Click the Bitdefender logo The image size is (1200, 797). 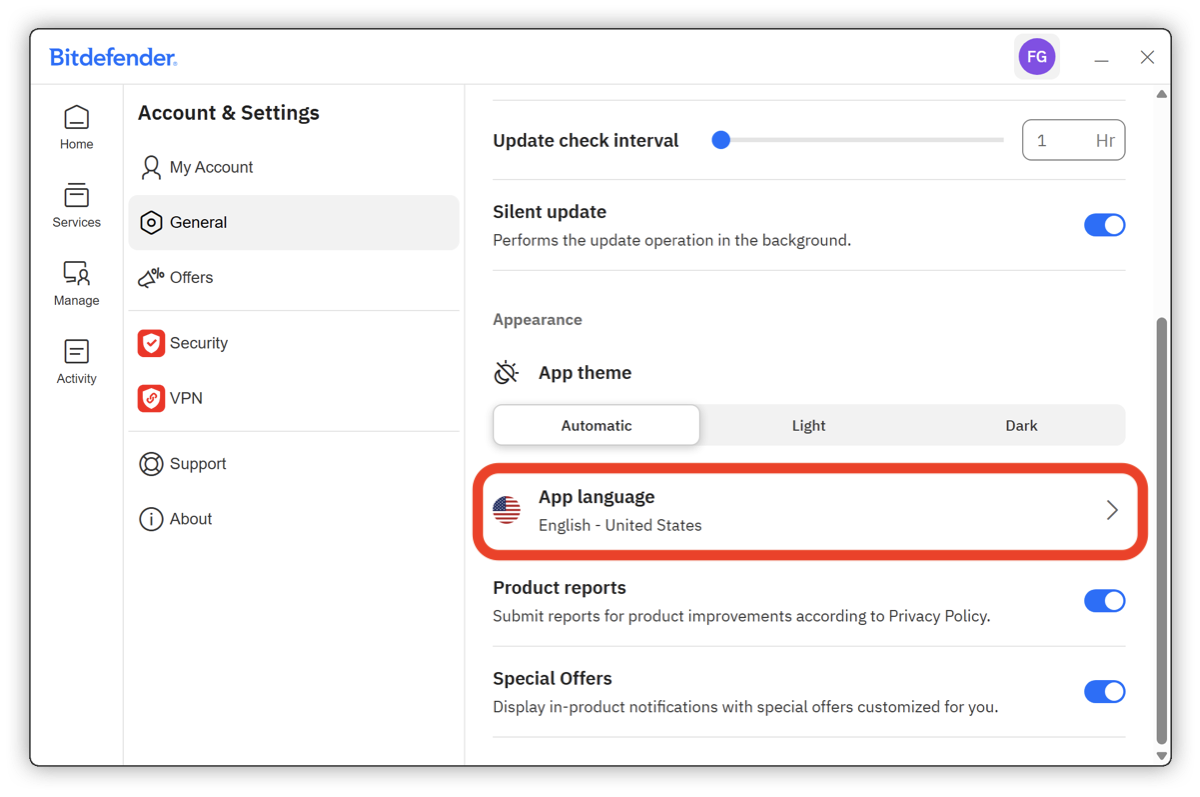[x=113, y=58]
